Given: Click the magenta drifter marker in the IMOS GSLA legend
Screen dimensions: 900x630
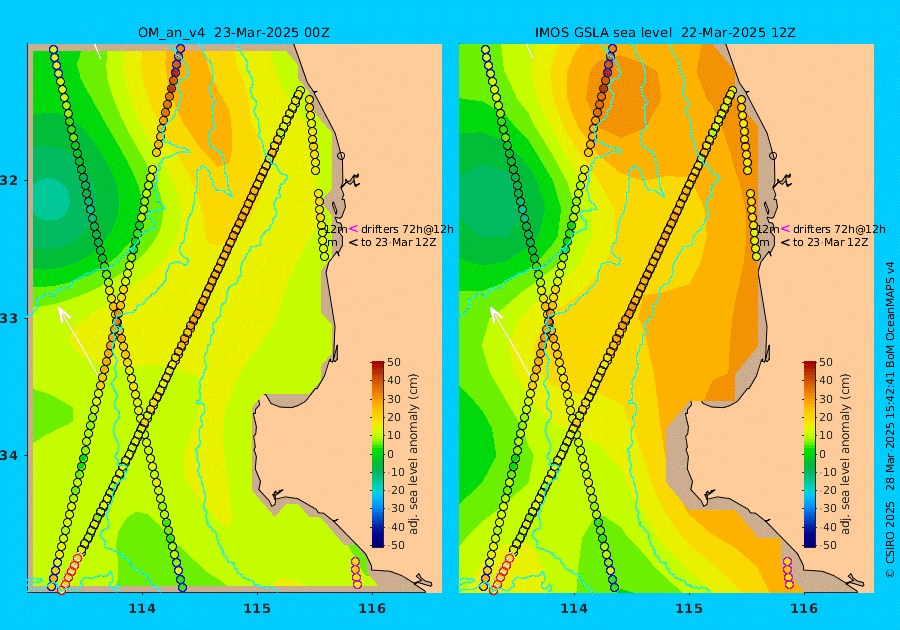Looking at the screenshot, I should click(785, 228).
